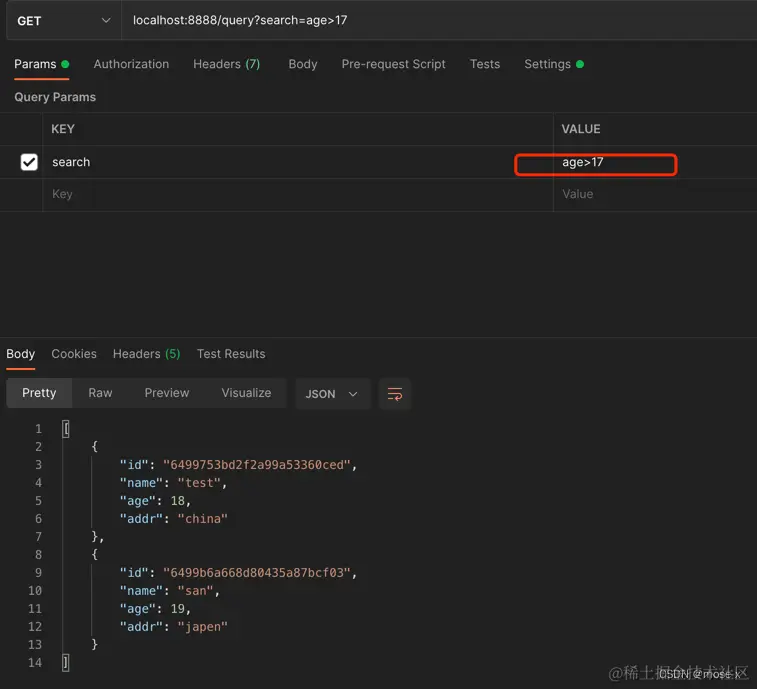This screenshot has height=689, width=757.
Task: Click the Query Params label
Action: [55, 98]
